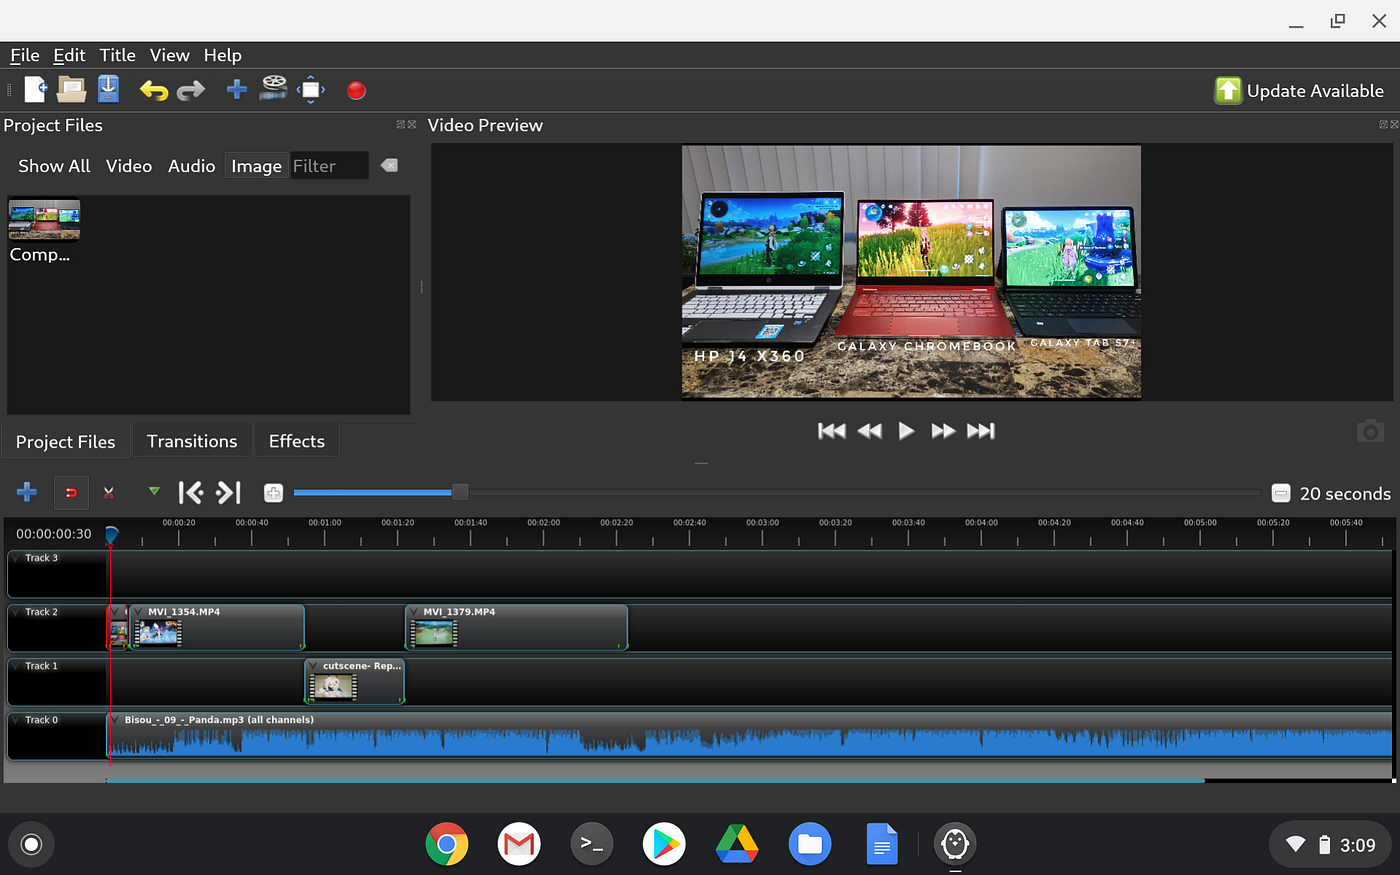
Task: Go to previous marker
Action: click(x=190, y=492)
